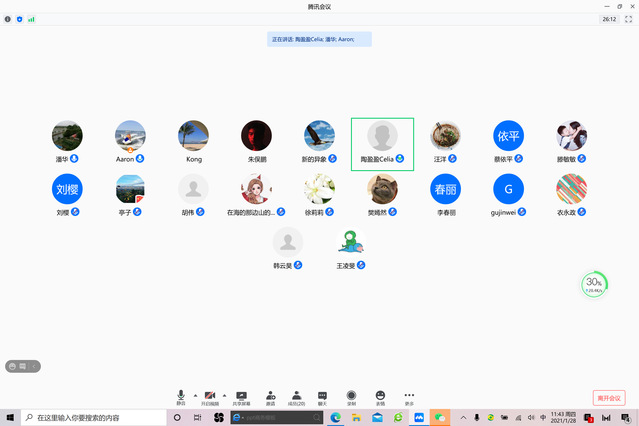Image resolution: width=639 pixels, height=426 pixels.
Task: Click the 30% circular performance indicator
Action: 593,284
